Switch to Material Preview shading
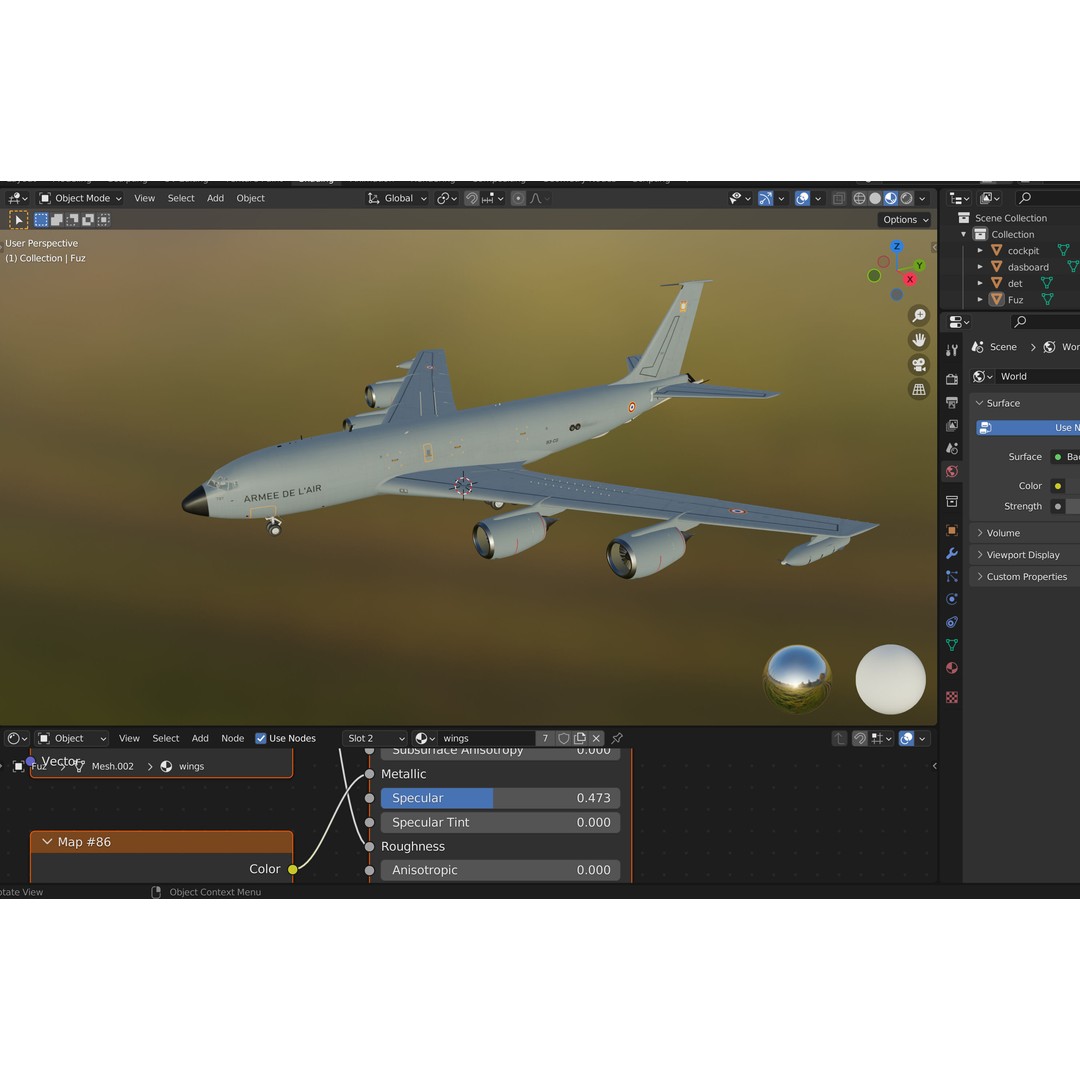Screen dimensions: 1080x1080 (891, 198)
